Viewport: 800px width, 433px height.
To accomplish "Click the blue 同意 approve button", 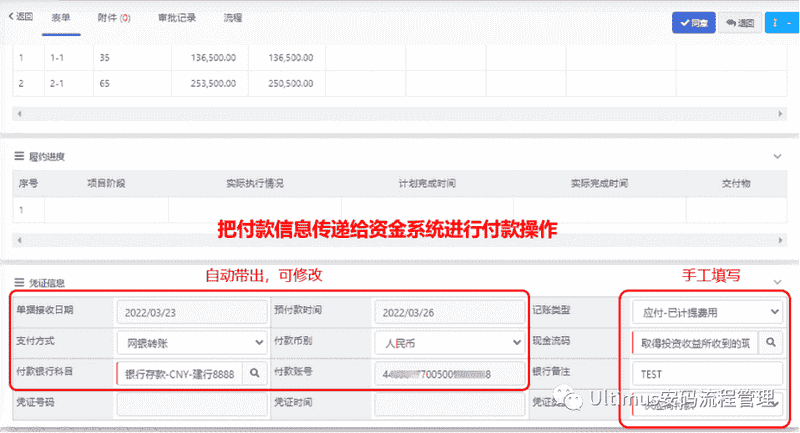I will [x=693, y=22].
